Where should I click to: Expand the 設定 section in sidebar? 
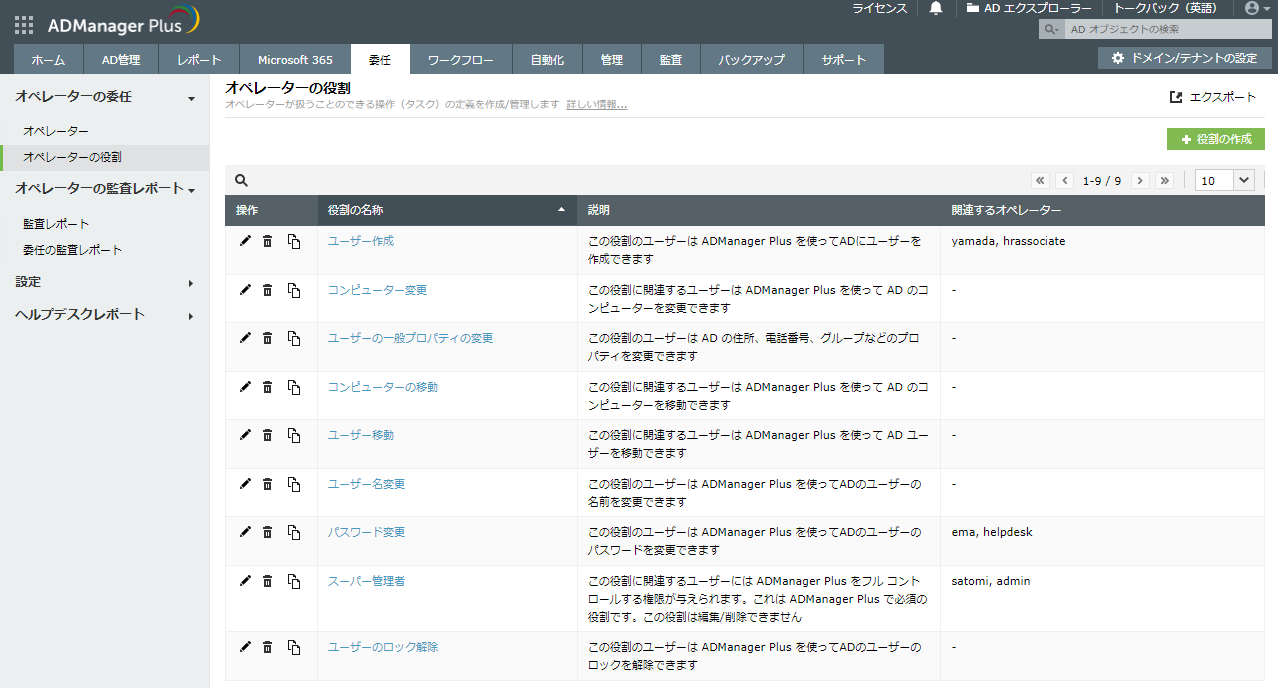coord(104,283)
